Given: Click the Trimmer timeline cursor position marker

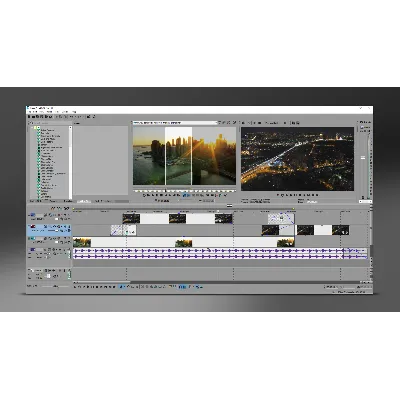Looking at the screenshot, I should pos(165,191).
